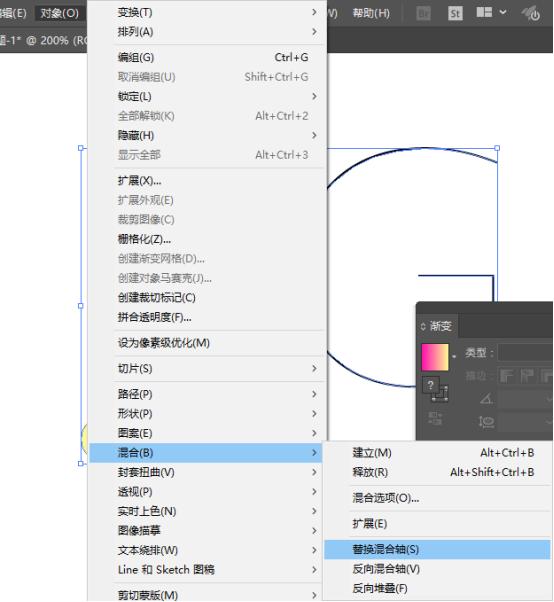Open the 图像描摹 submenu

(x=208, y=531)
